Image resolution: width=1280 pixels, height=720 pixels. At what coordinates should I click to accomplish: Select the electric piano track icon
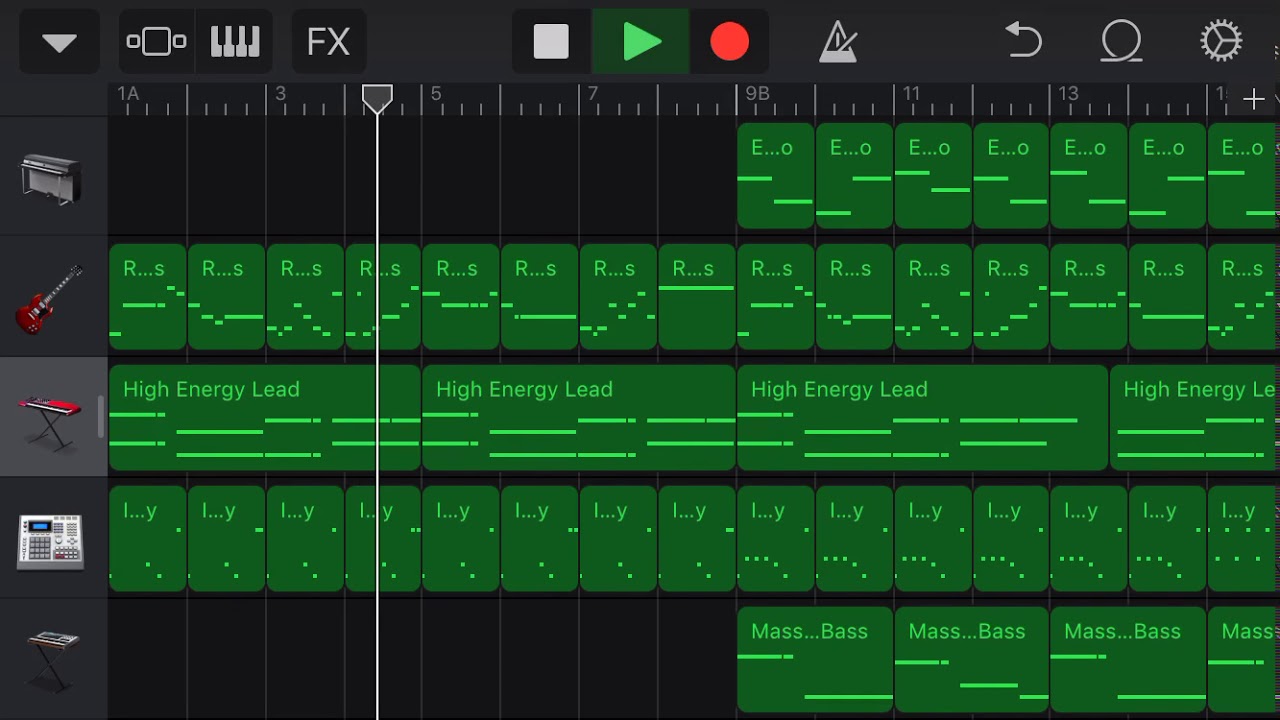pos(52,178)
